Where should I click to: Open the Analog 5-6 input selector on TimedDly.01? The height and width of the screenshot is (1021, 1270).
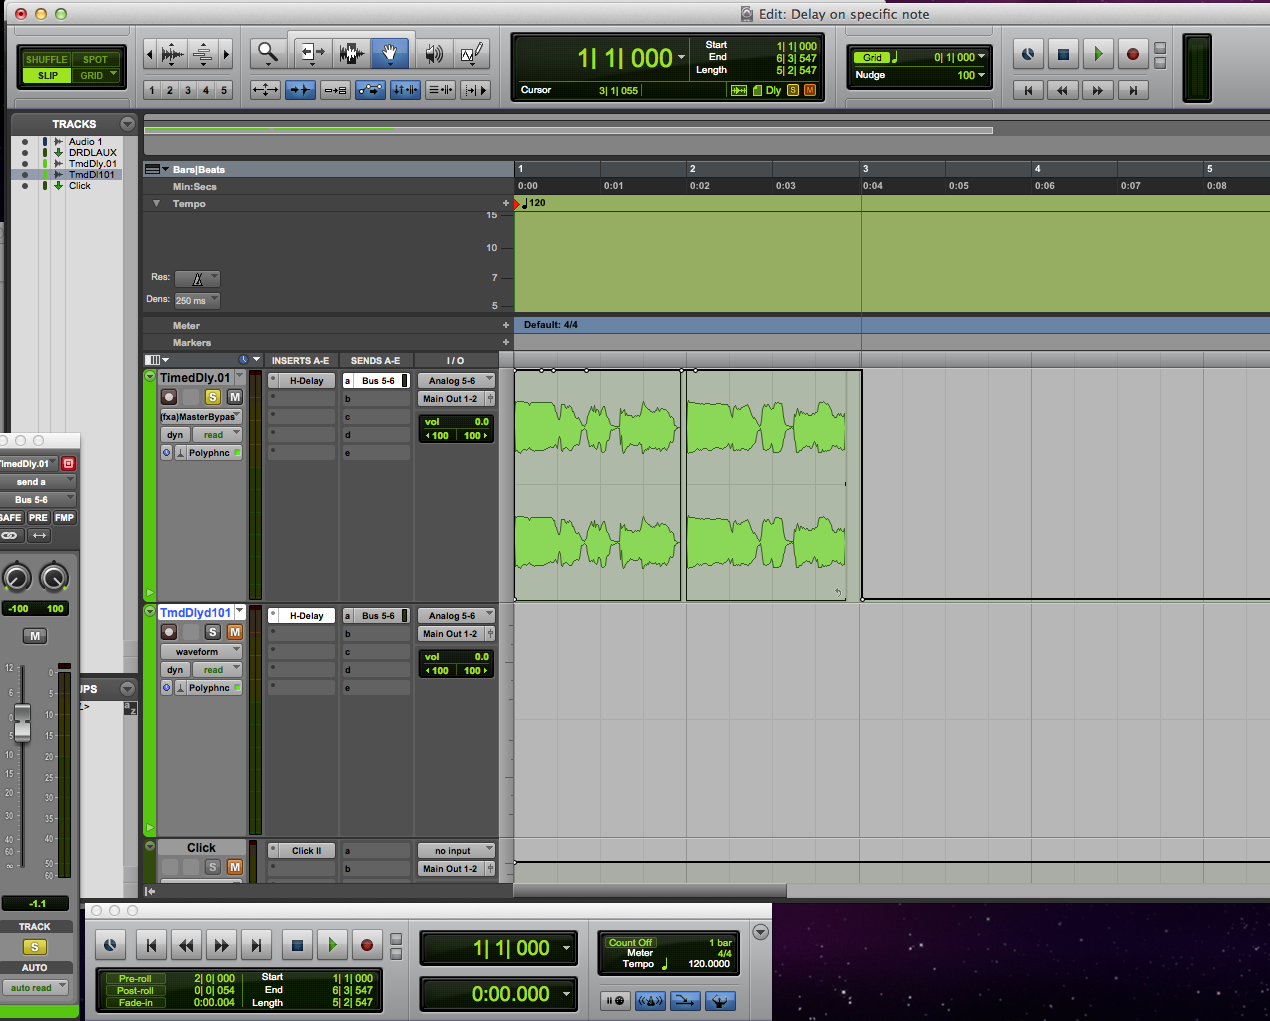[x=456, y=381]
